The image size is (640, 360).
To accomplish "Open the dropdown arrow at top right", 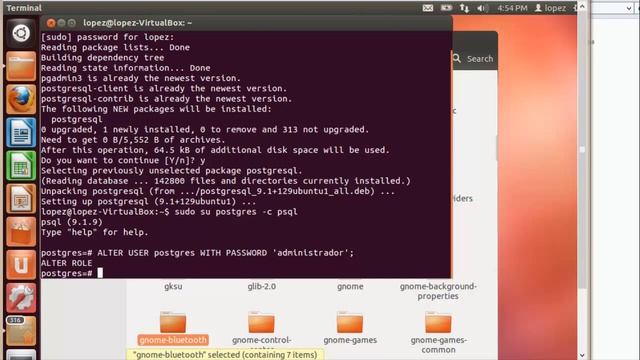I will coord(629,8).
